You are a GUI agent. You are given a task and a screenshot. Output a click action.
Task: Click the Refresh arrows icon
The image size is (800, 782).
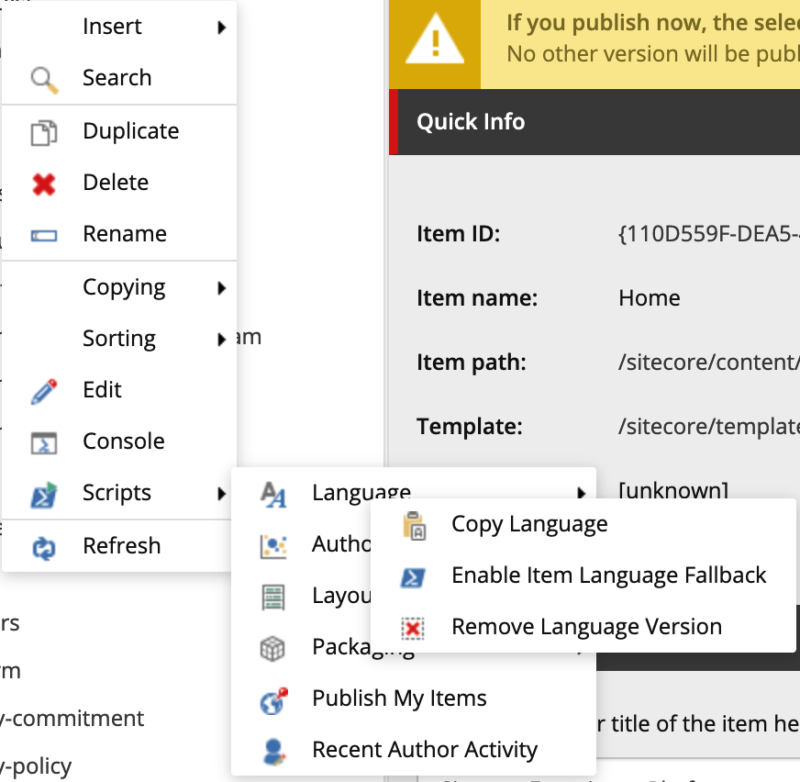[42, 546]
